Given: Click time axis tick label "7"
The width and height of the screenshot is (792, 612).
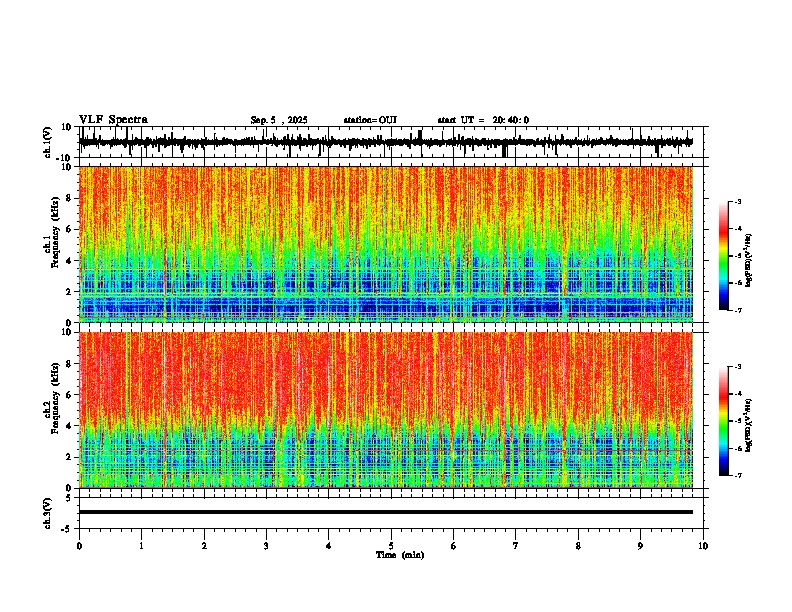Looking at the screenshot, I should 516,546.
